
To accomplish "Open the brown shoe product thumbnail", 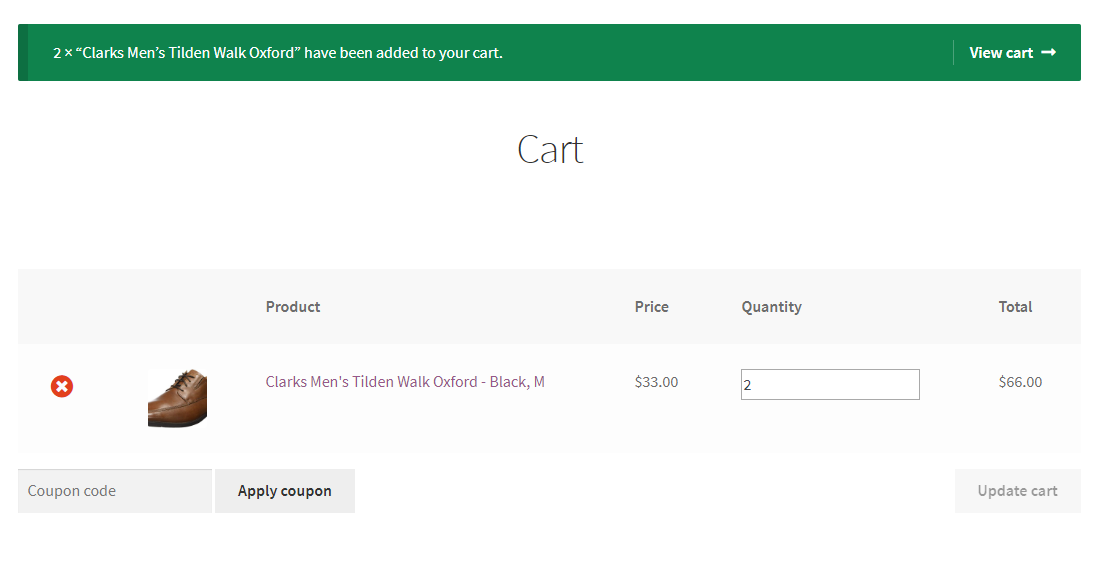I will pos(177,397).
